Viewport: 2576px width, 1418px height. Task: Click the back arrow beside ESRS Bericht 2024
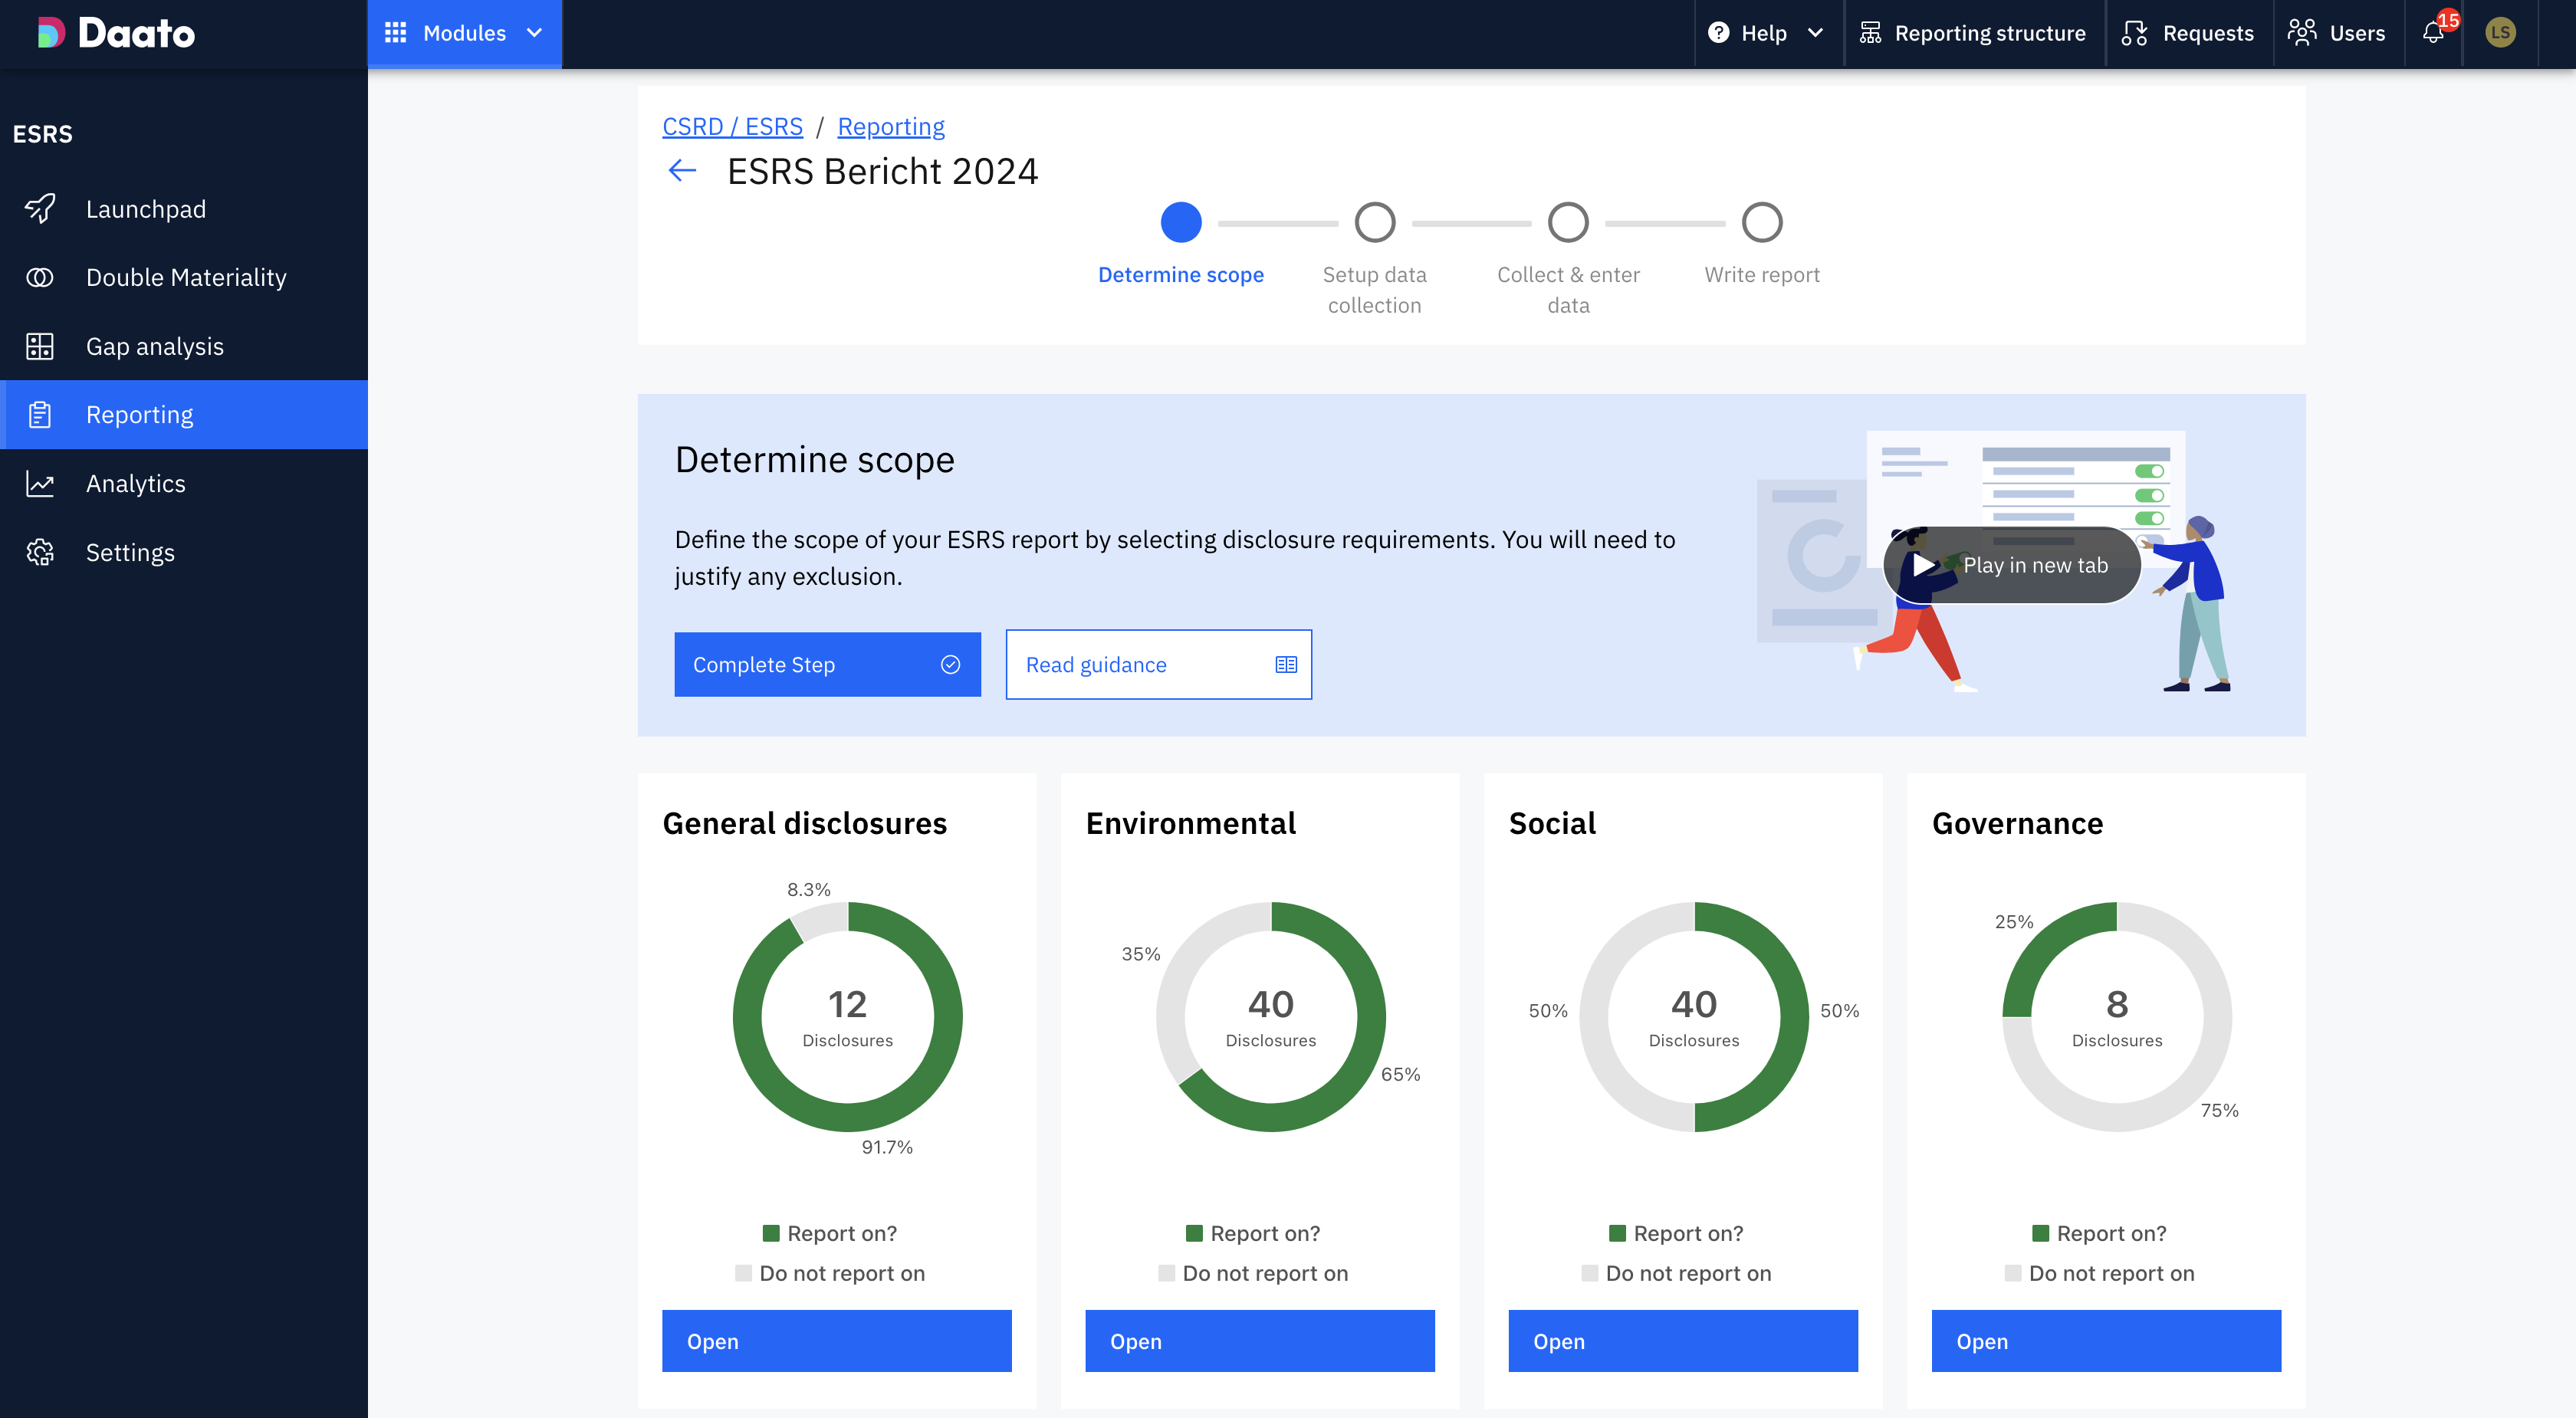coord(682,171)
